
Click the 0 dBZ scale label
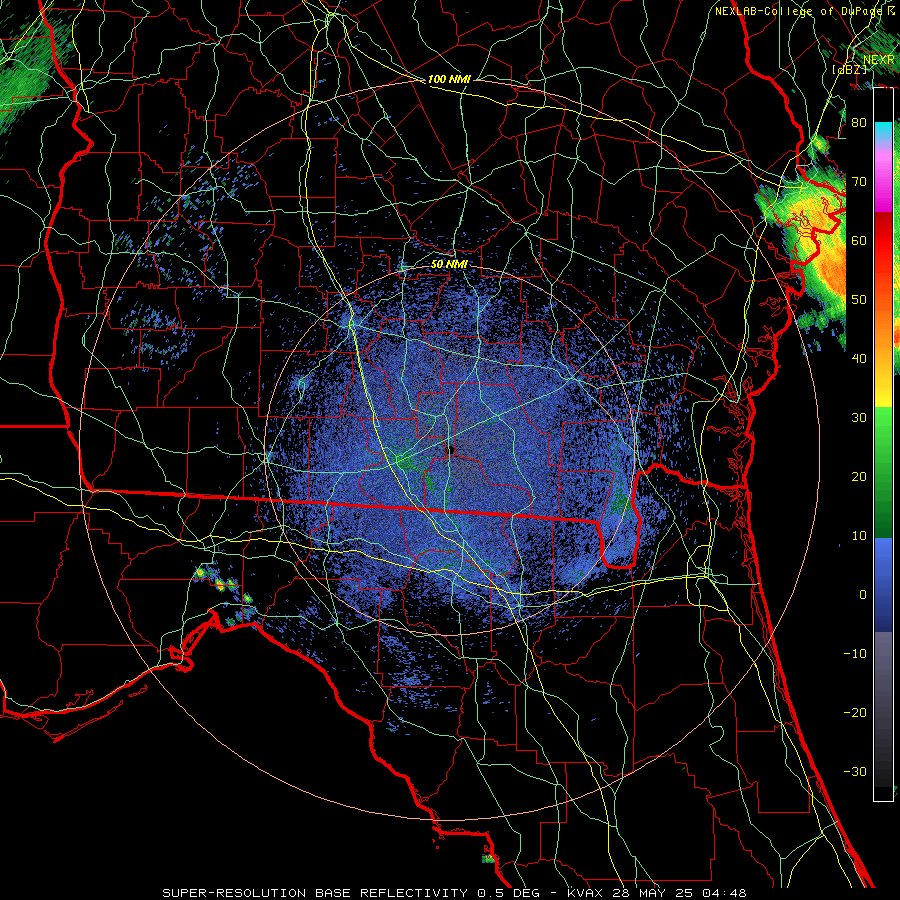click(x=863, y=595)
